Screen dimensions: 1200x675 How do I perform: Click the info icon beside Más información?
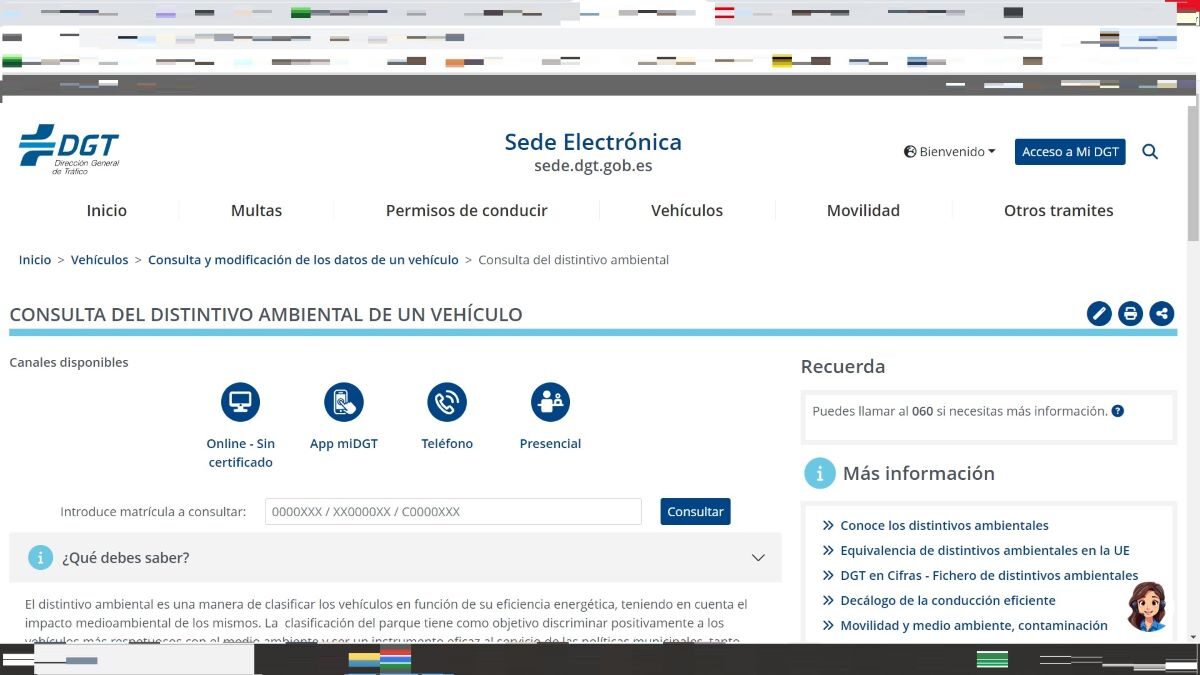pos(819,473)
